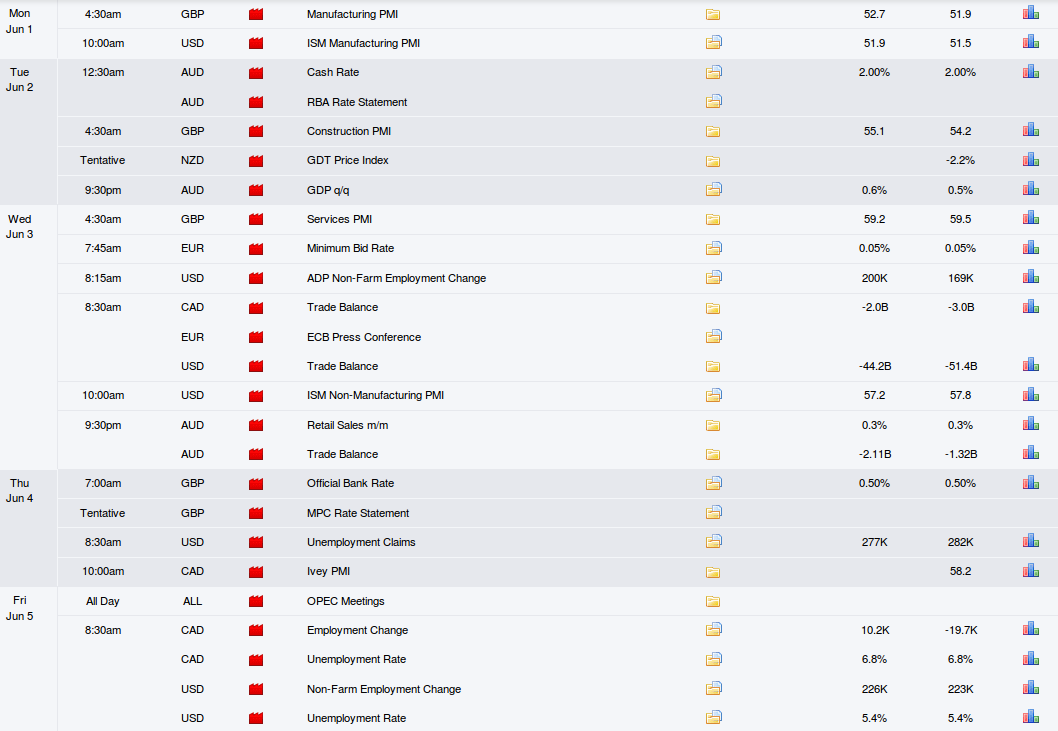Show chart for CAD Employment Change

(x=1030, y=629)
